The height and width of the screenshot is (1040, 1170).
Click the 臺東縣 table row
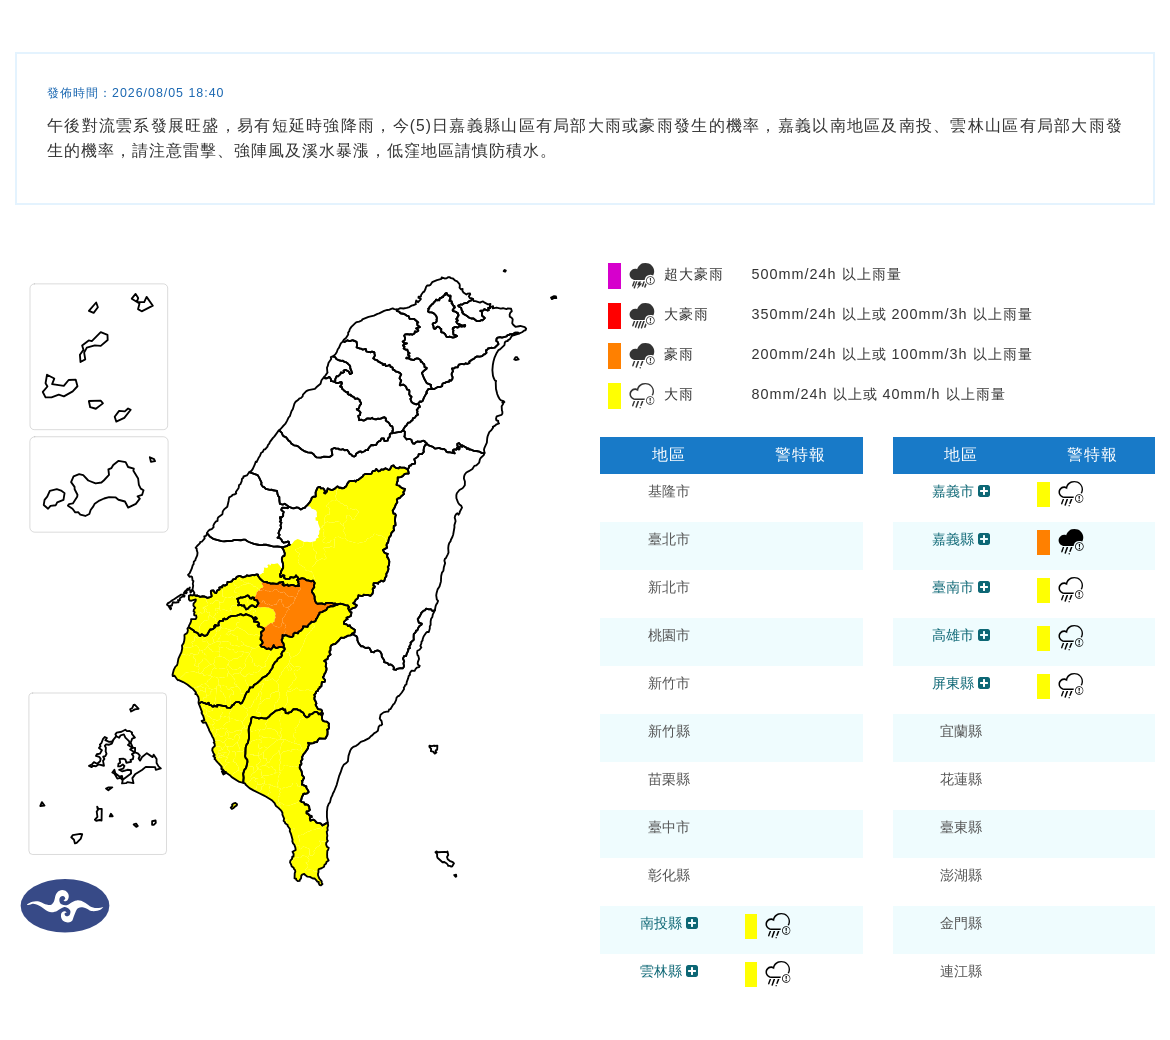[x=1024, y=834]
